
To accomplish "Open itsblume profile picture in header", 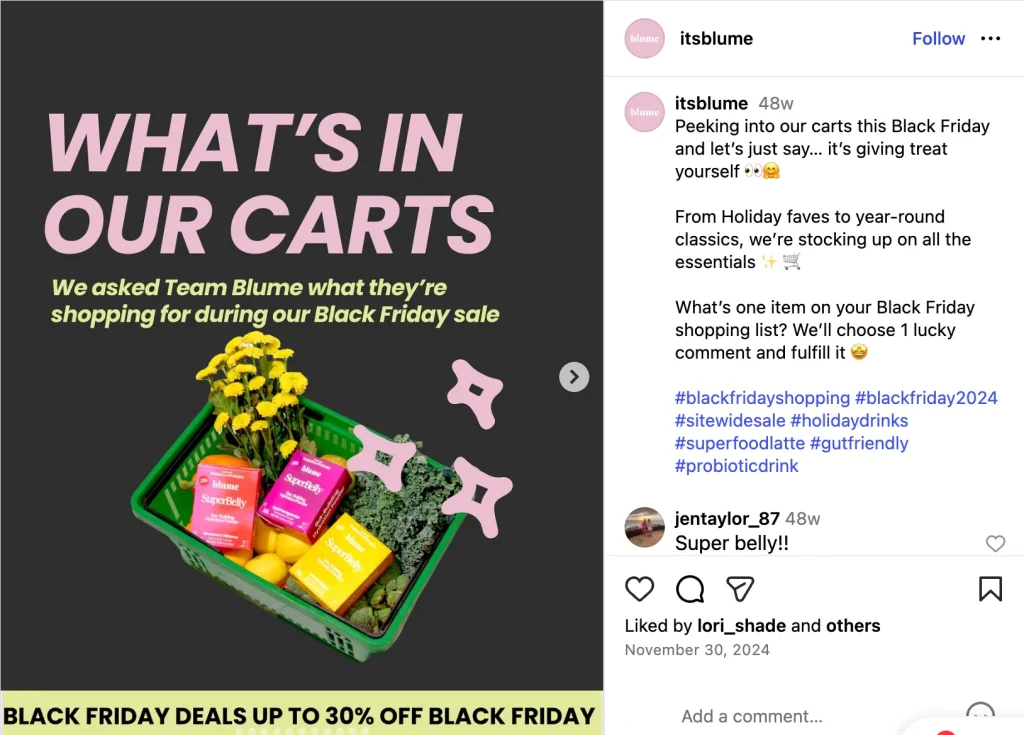I will click(645, 39).
